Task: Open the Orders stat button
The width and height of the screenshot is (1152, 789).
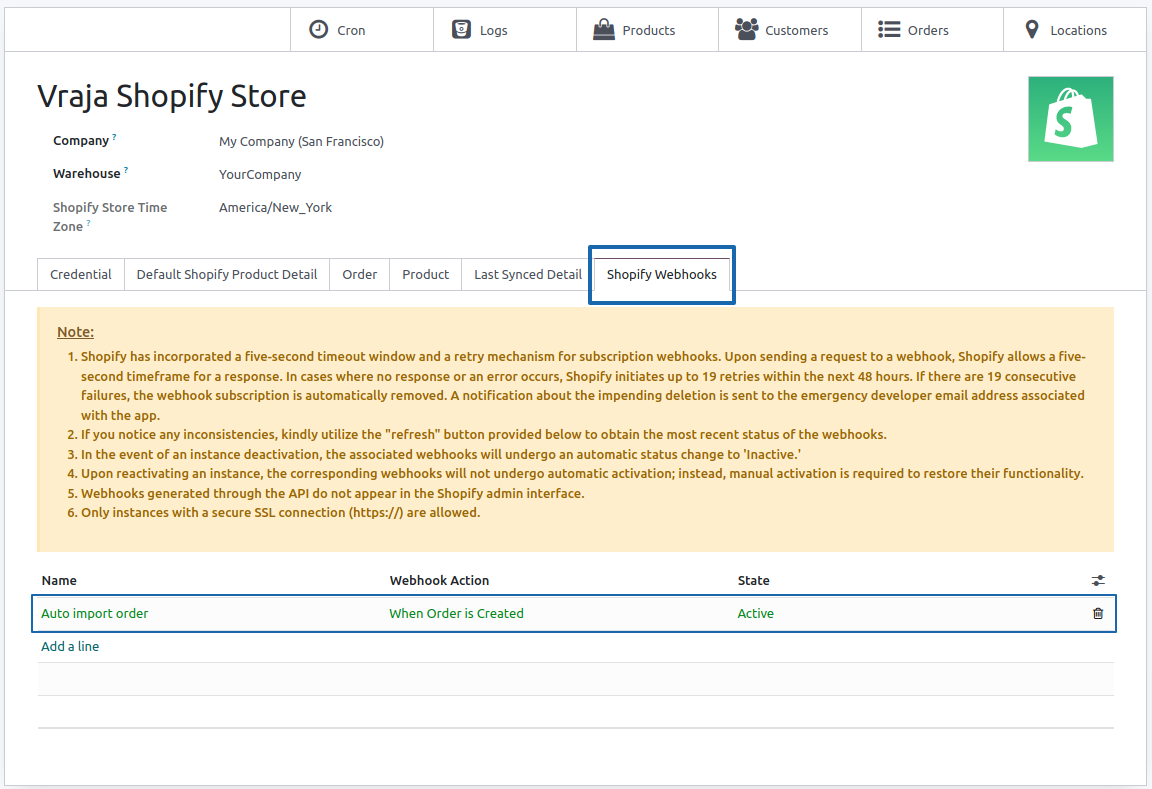Action: [x=932, y=30]
